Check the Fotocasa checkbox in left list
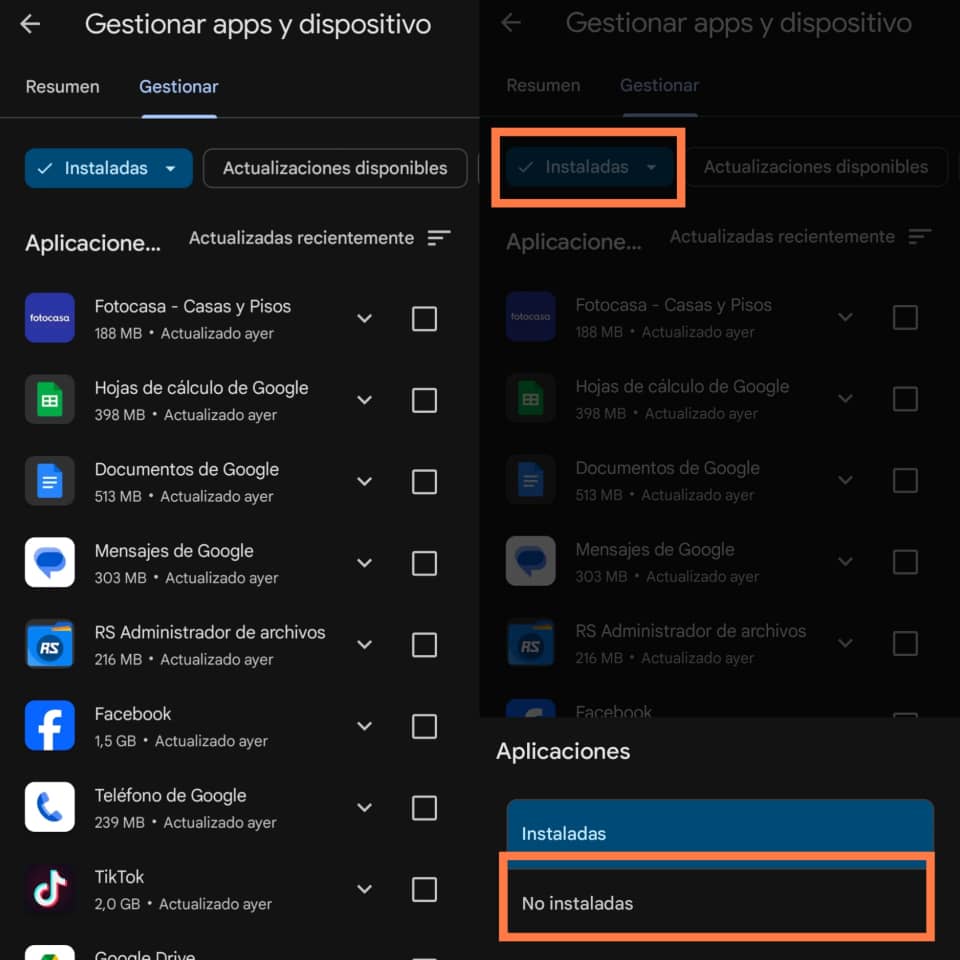The width and height of the screenshot is (960, 960). click(424, 318)
